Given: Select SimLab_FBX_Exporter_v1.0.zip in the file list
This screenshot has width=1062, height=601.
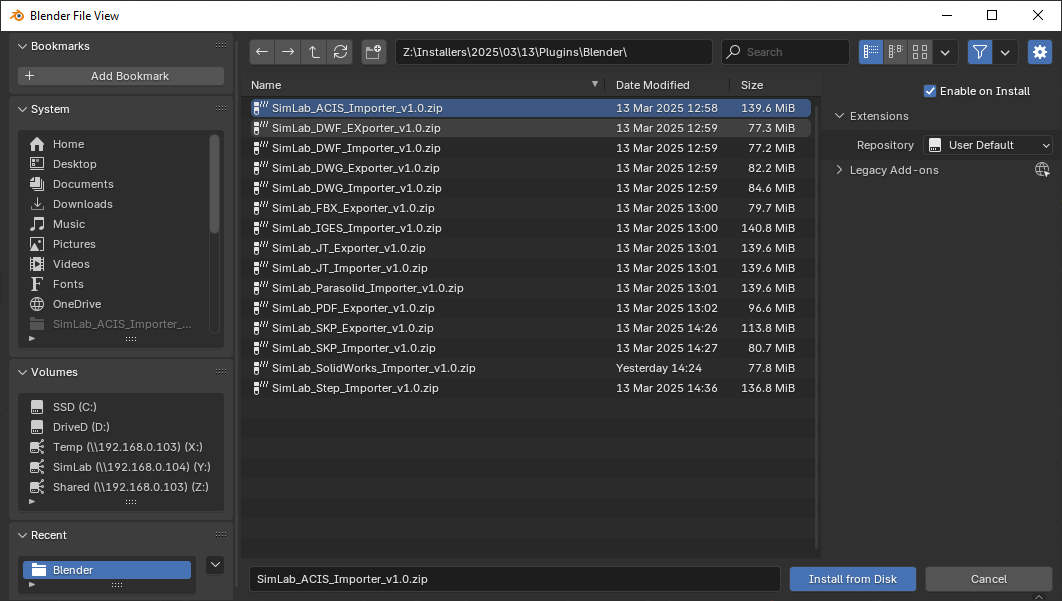Looking at the screenshot, I should [350, 208].
